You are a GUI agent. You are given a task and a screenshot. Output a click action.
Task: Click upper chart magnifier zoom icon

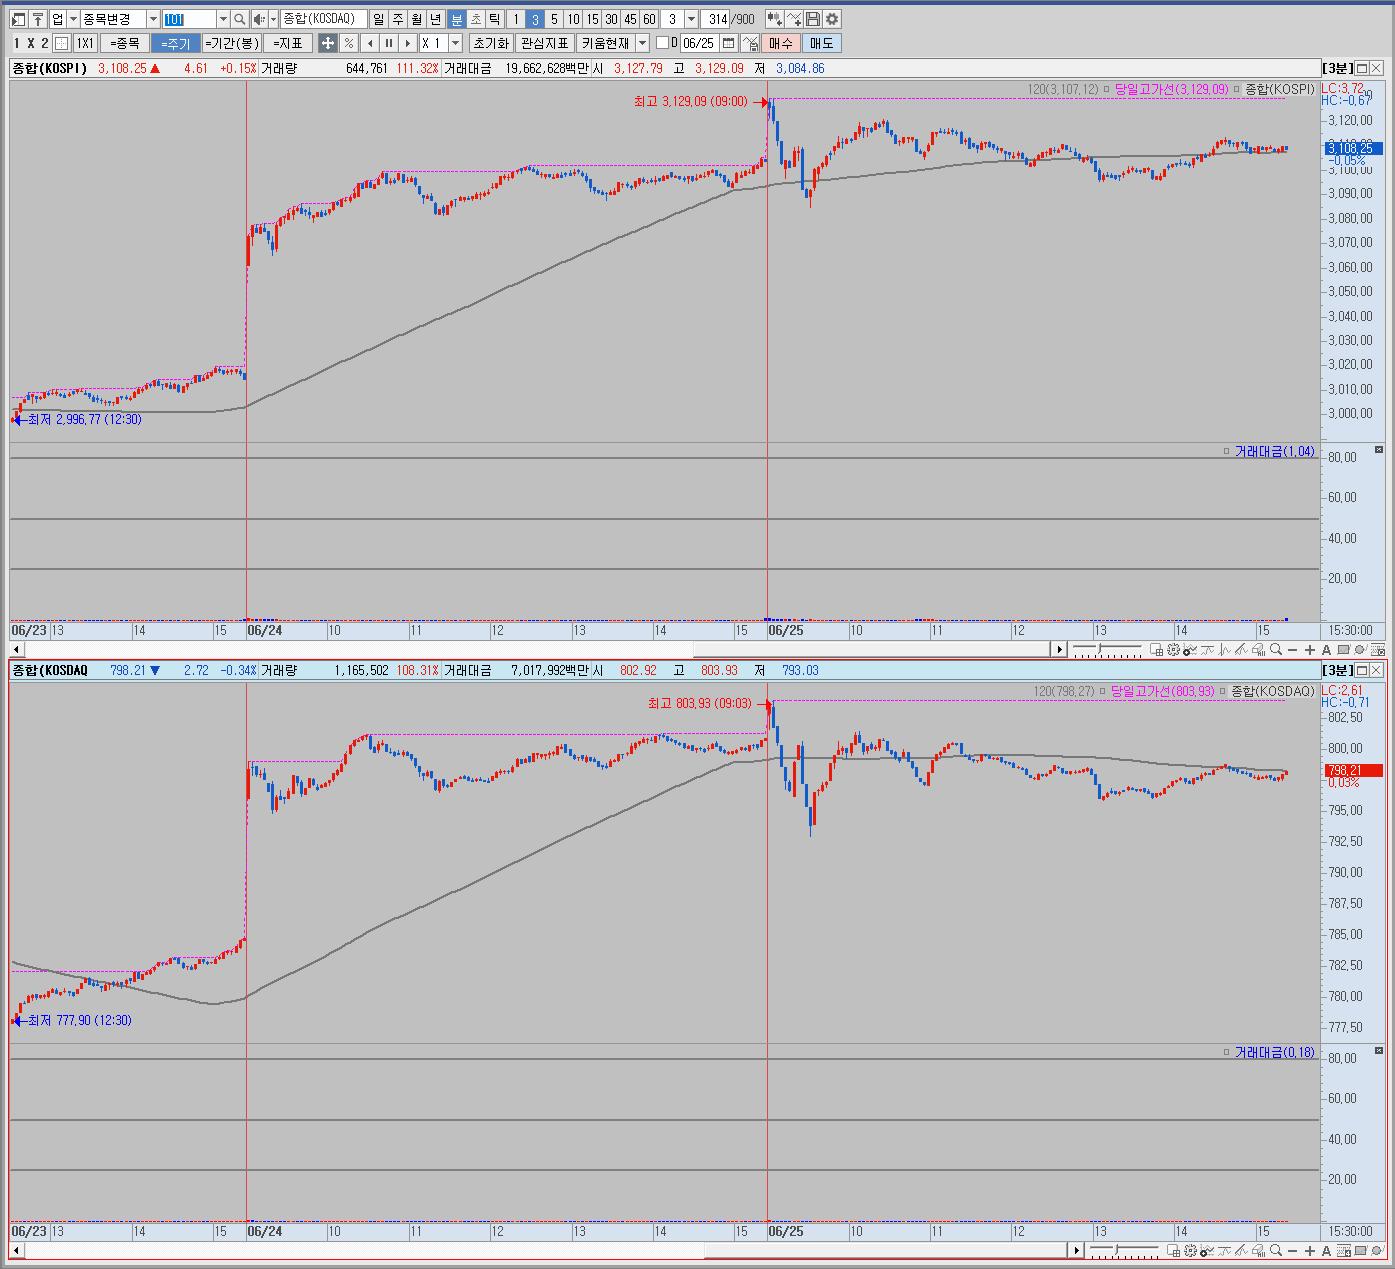(1275, 650)
